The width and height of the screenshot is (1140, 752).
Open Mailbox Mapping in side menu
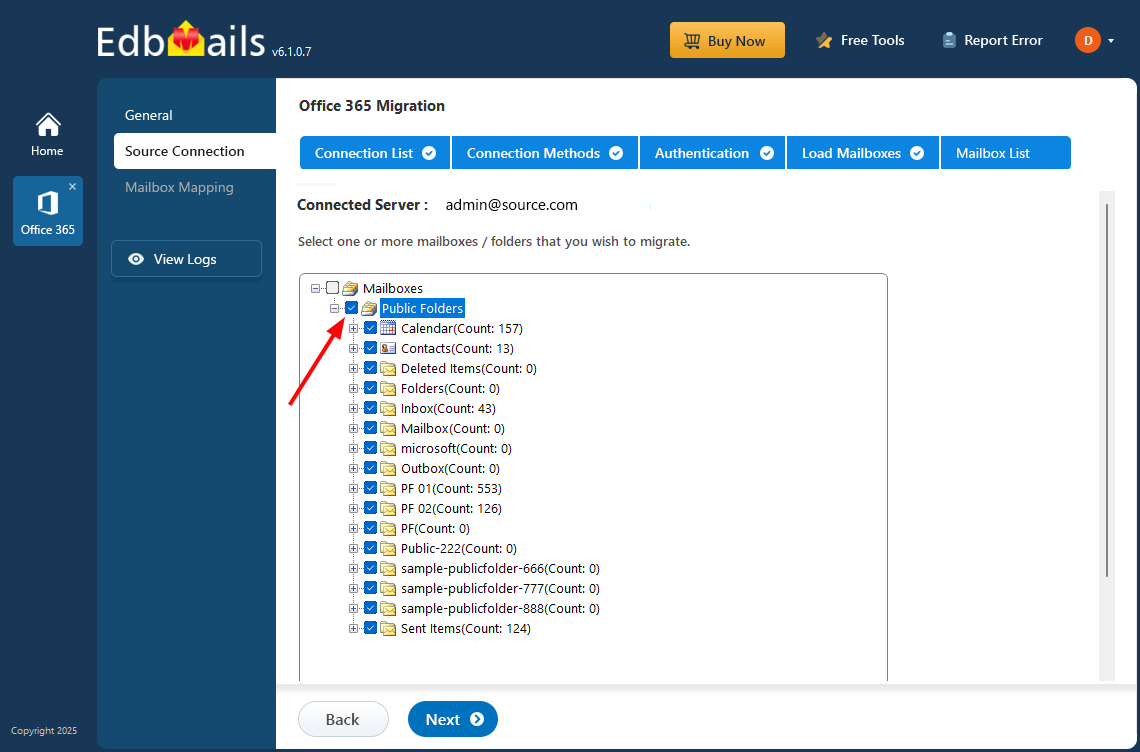180,187
